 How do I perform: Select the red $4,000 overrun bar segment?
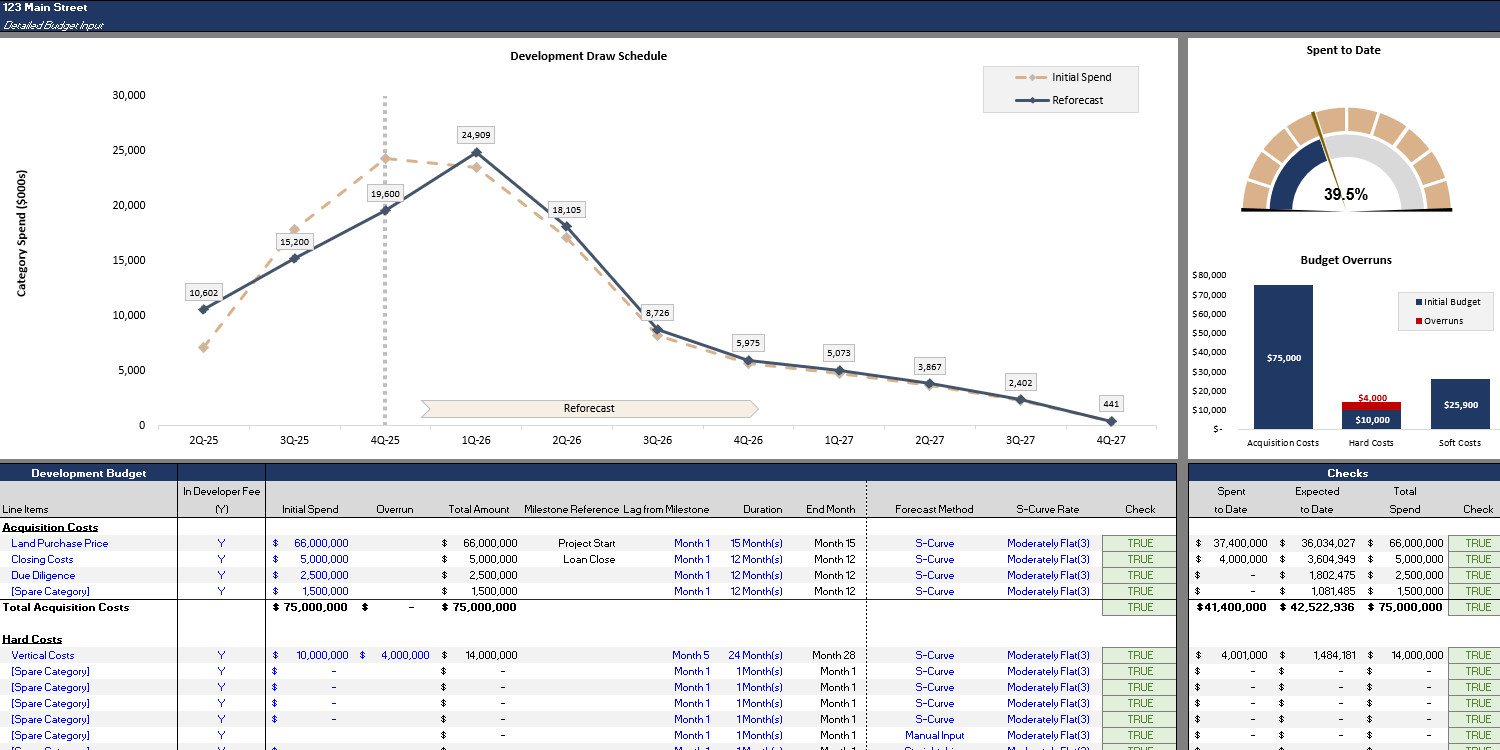point(1372,405)
